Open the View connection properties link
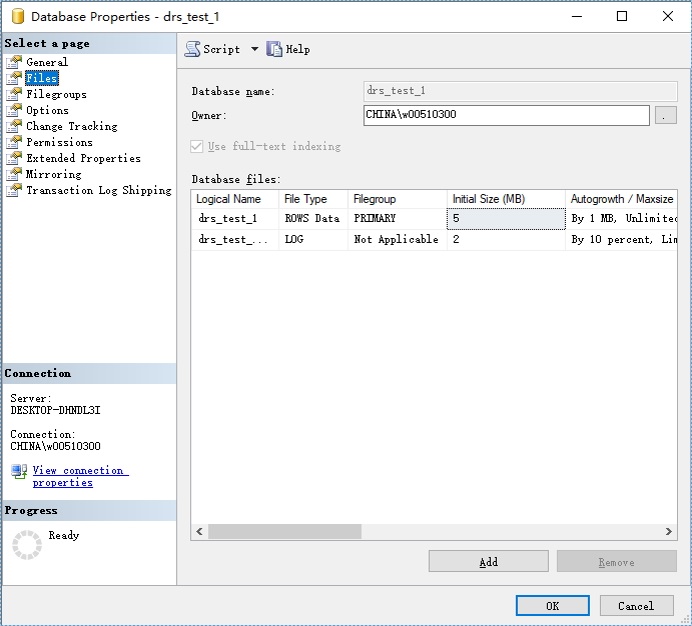Screen dimensions: 692x626 point(80,476)
